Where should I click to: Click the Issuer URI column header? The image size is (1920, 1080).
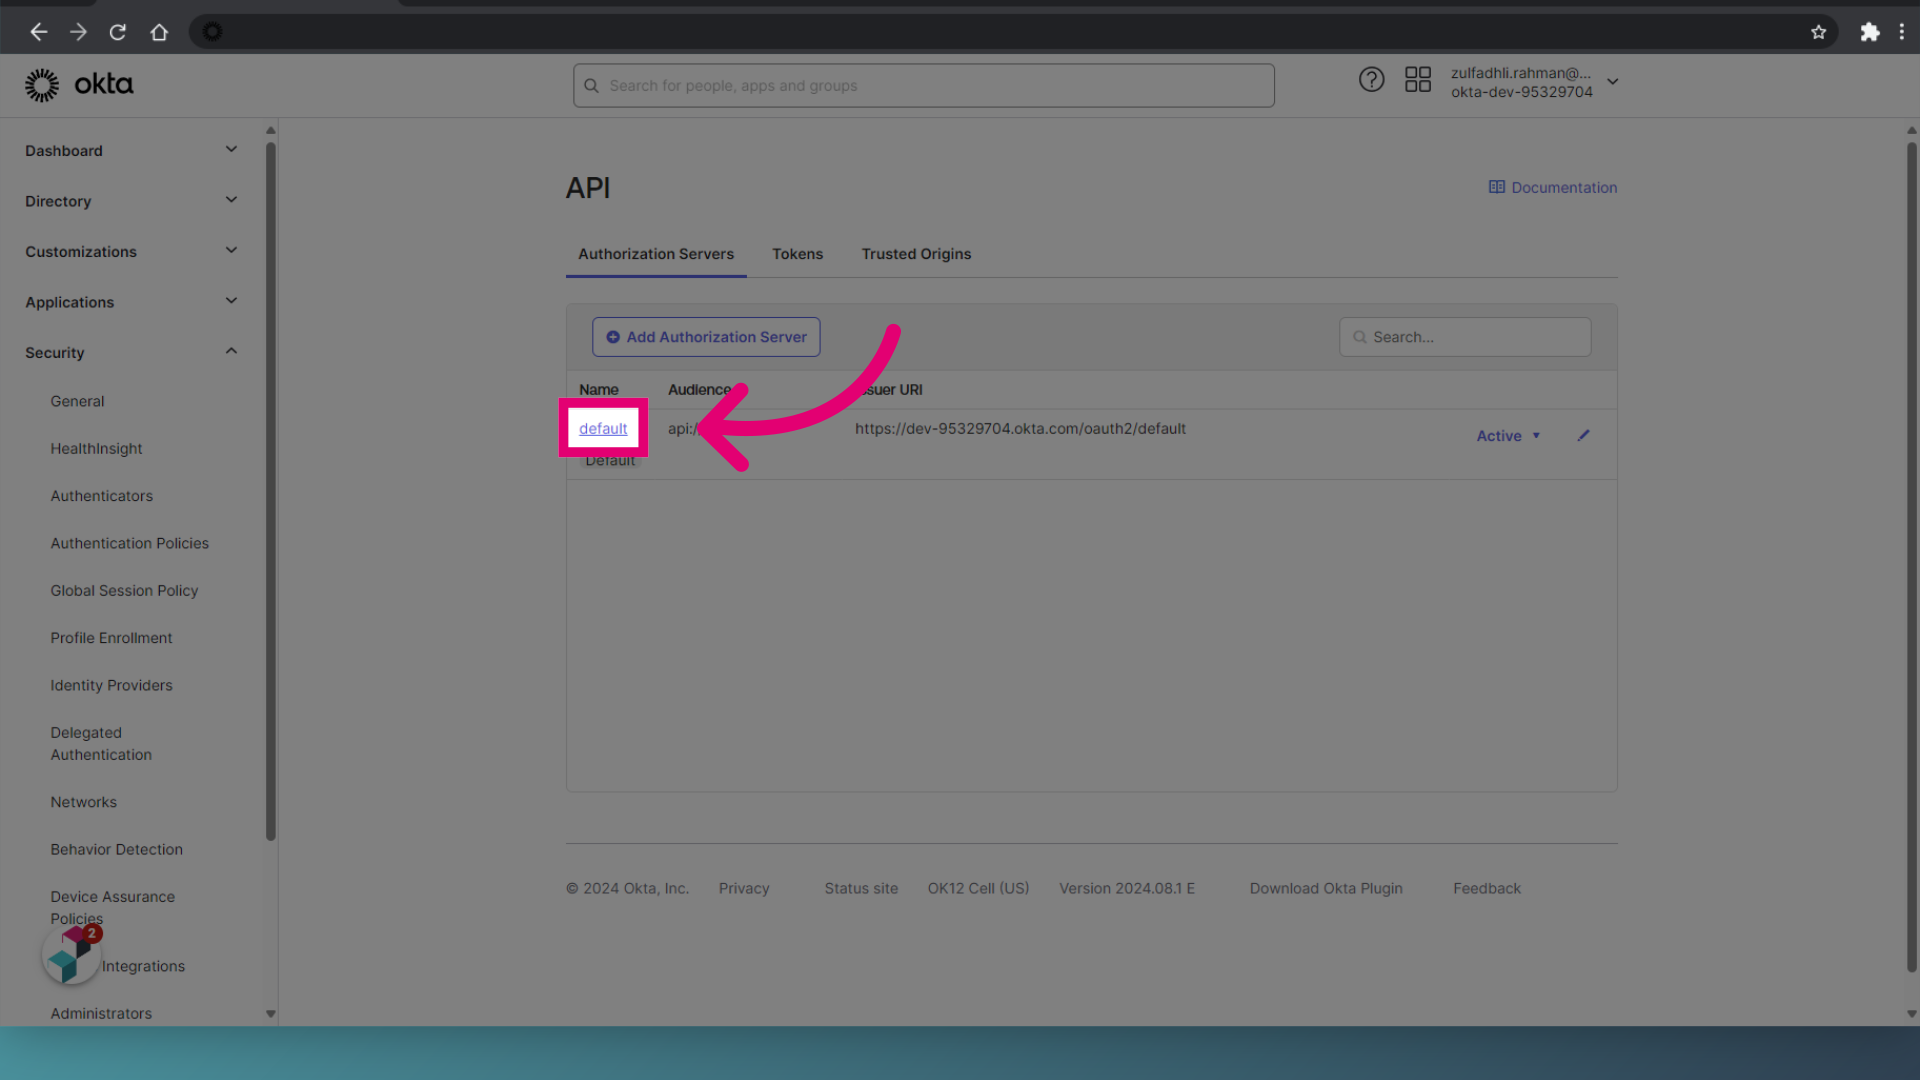888,390
